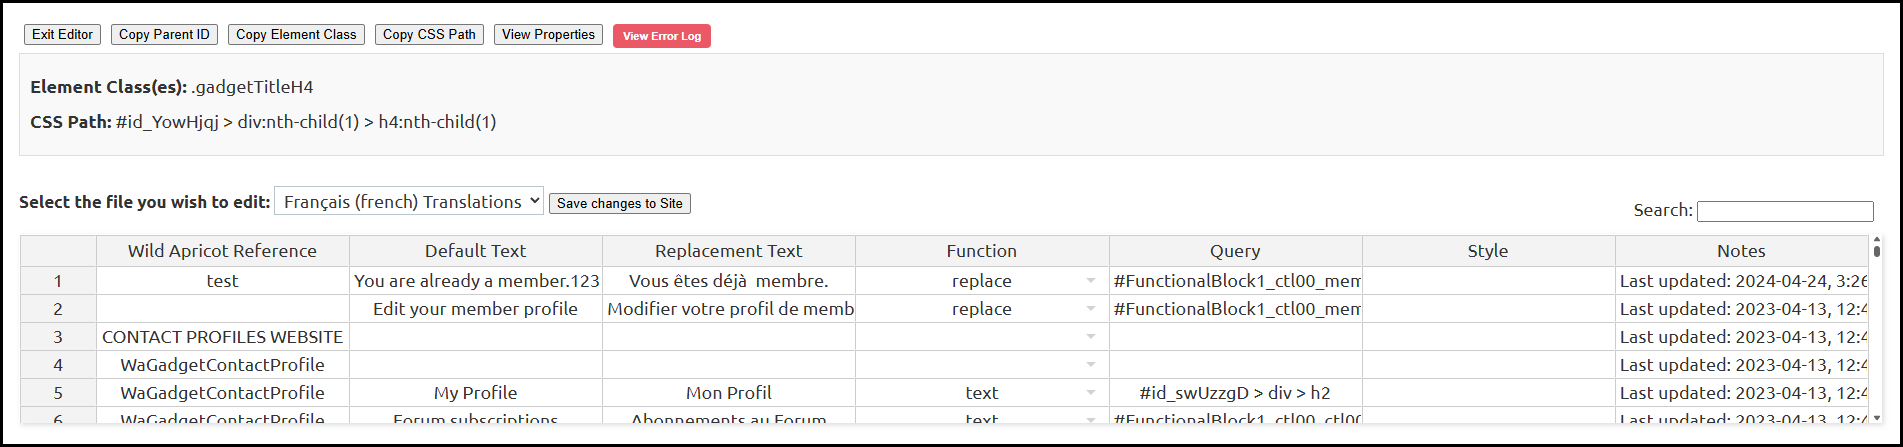Select the 'Mon Profil' replacement text cell
Viewport: 1903px width, 447px height.
728,393
